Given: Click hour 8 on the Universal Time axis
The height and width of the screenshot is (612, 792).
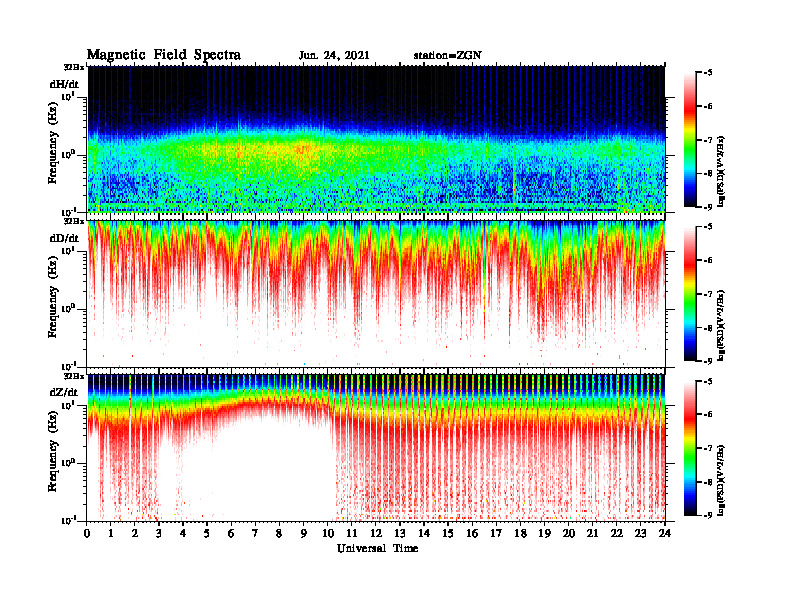Looking at the screenshot, I should 279,534.
